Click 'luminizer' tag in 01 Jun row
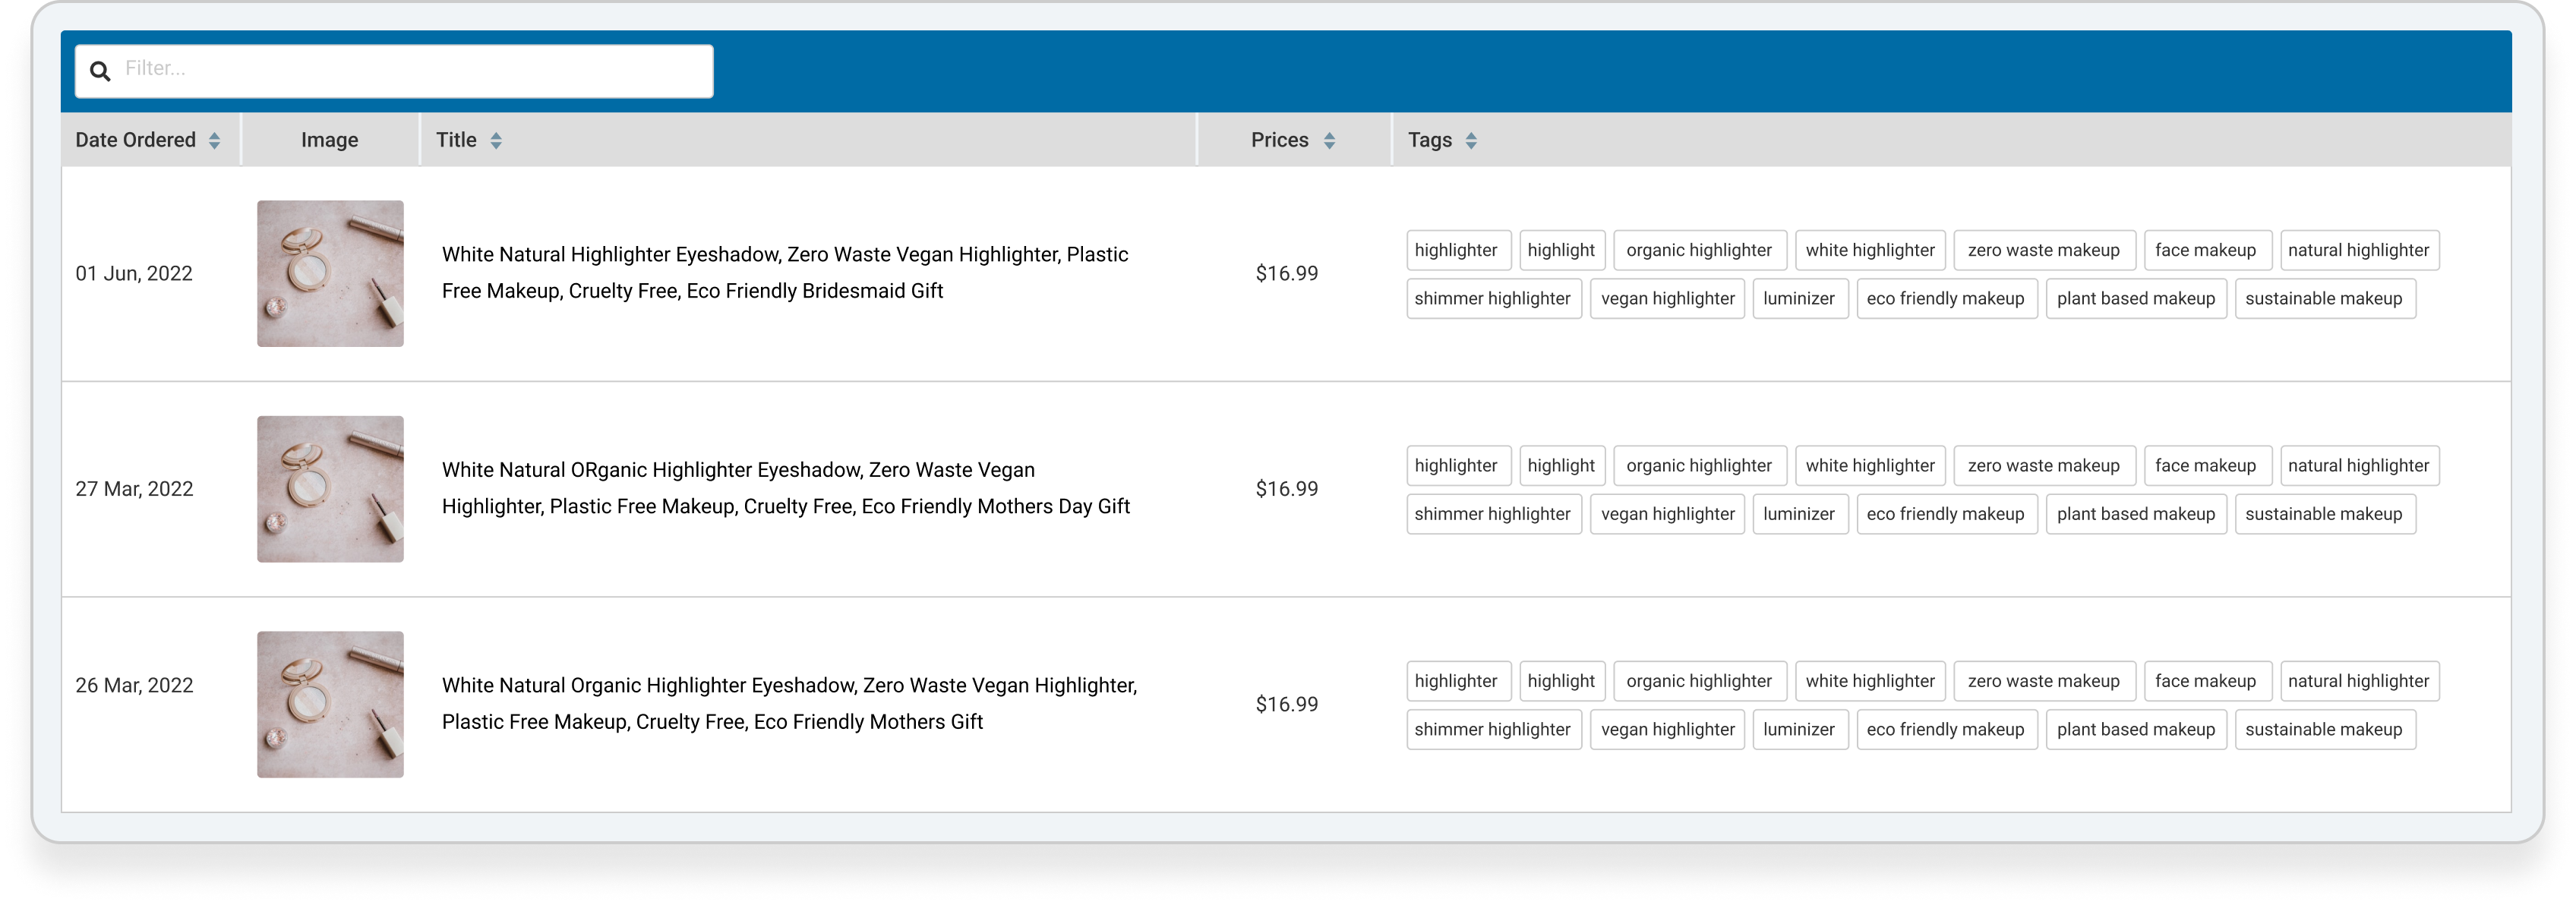The width and height of the screenshot is (2576, 905). (x=1800, y=299)
